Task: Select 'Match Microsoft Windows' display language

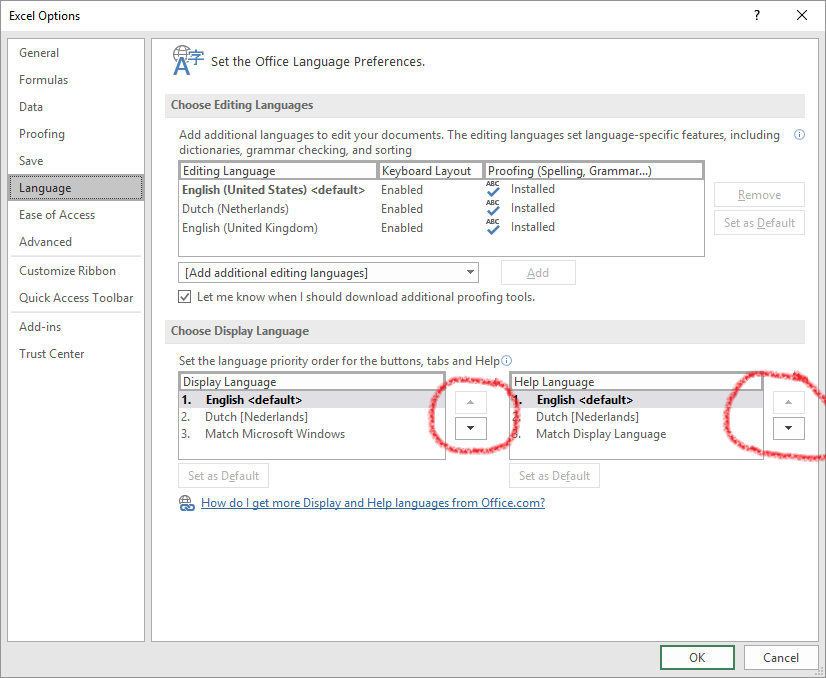Action: pos(312,434)
